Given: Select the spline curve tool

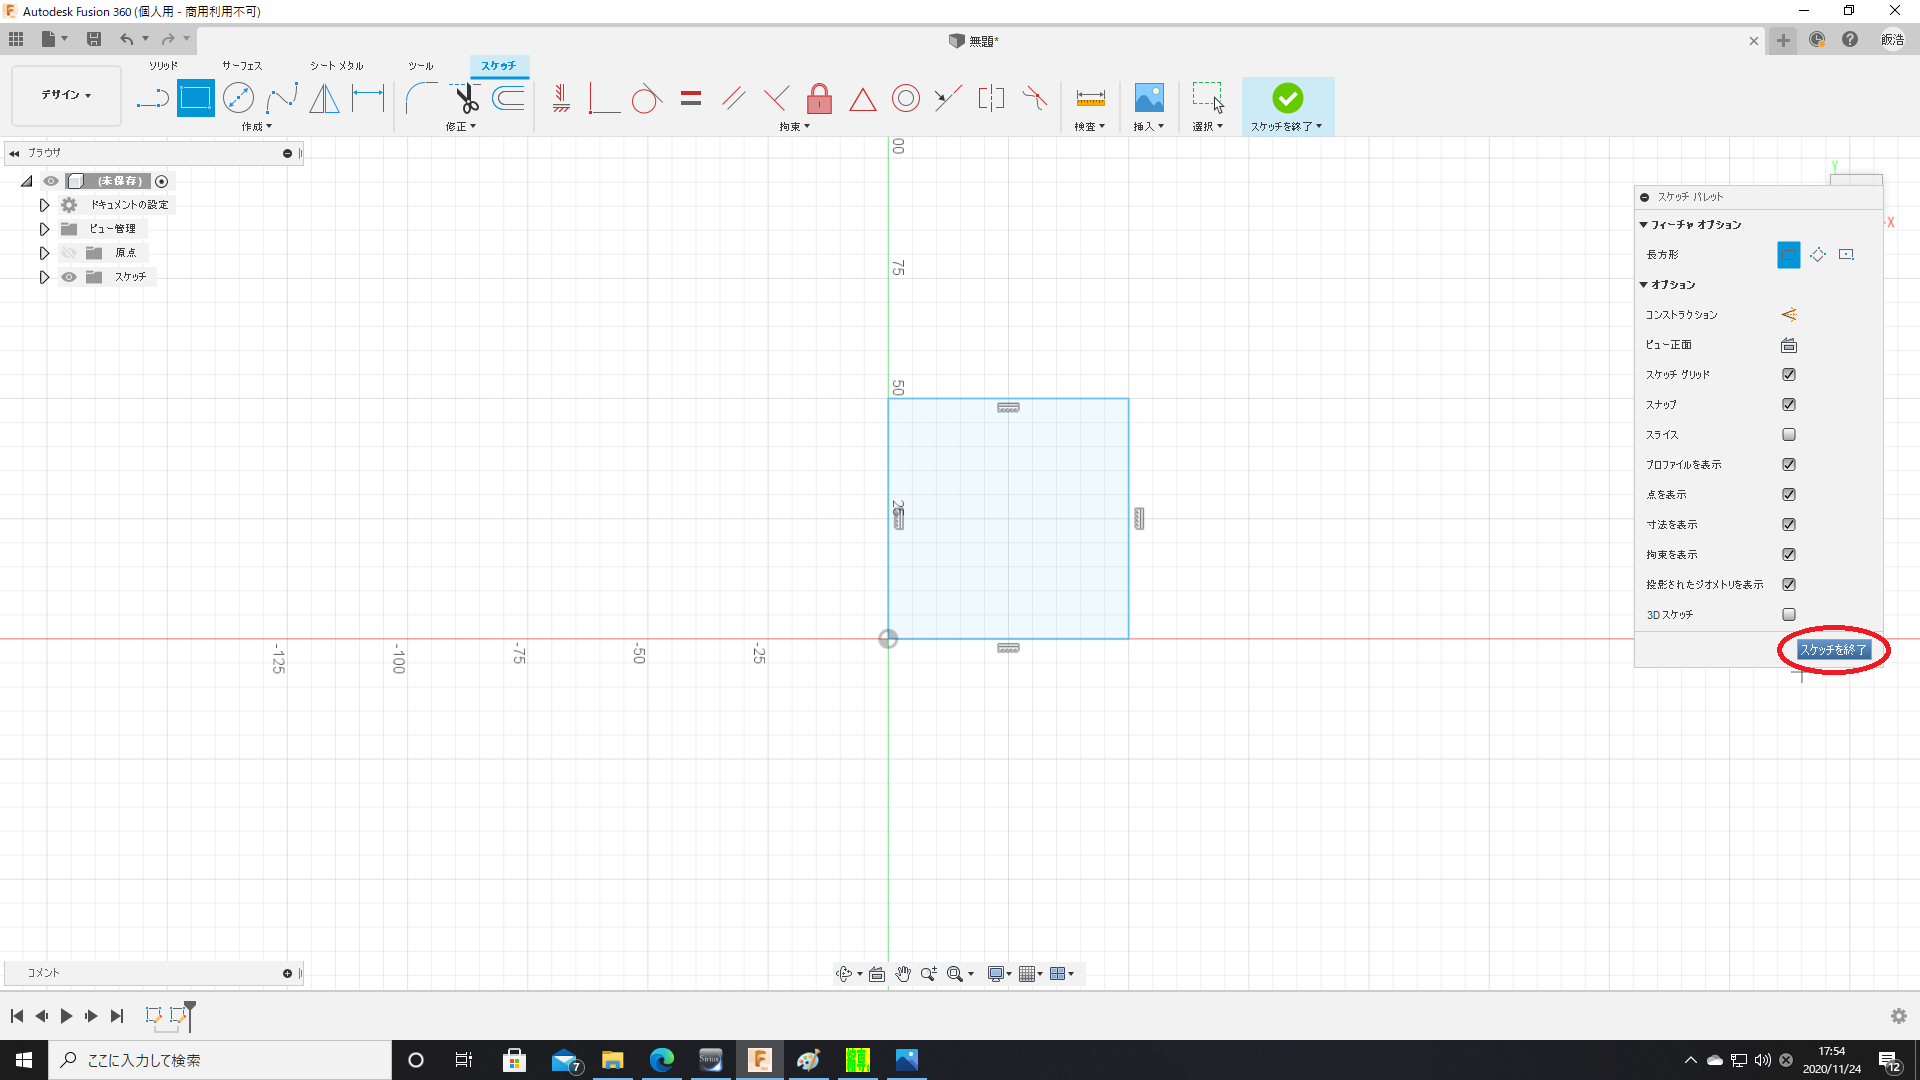Looking at the screenshot, I should [282, 98].
